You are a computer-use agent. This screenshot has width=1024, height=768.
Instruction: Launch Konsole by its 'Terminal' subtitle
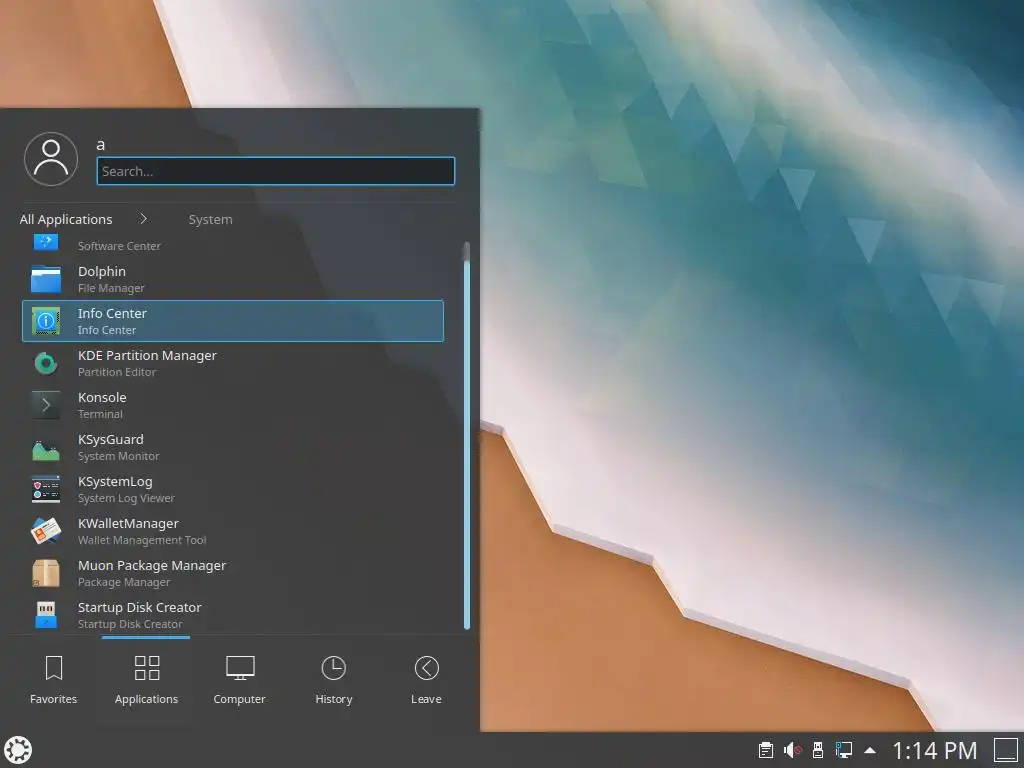(100, 414)
